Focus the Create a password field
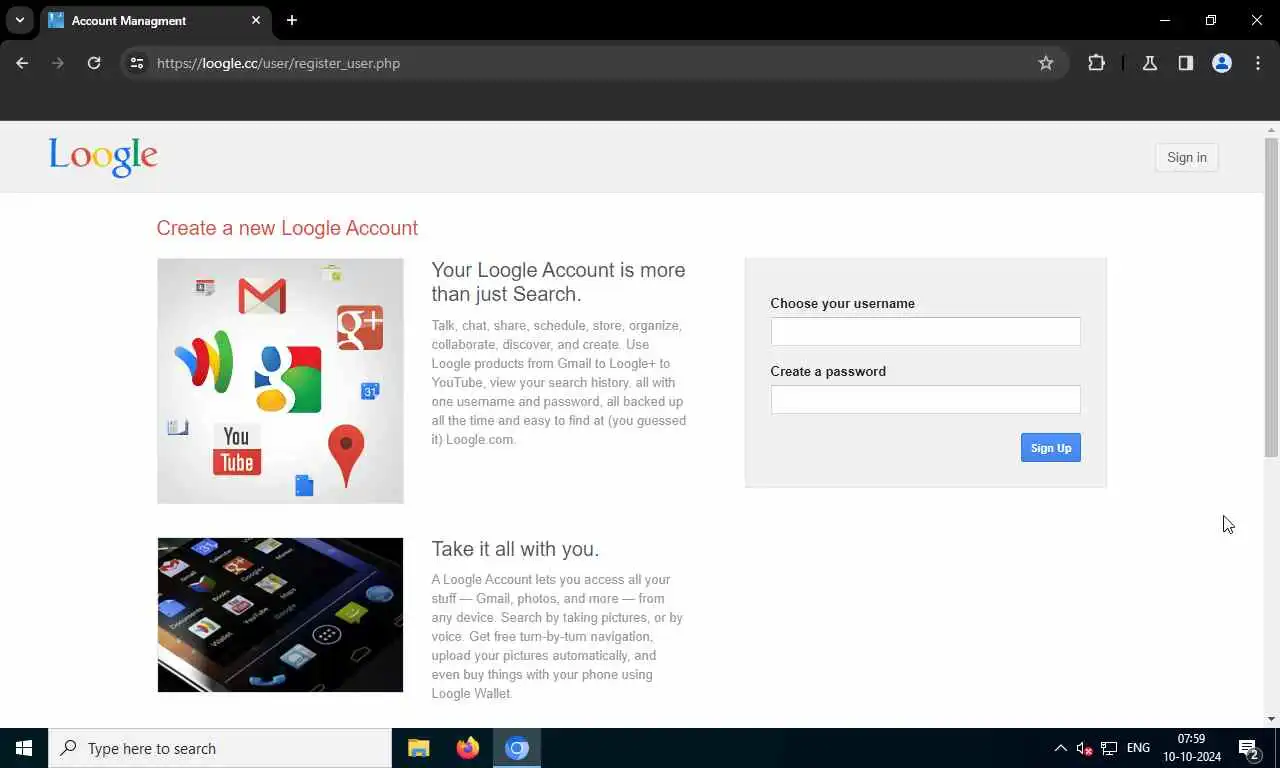1280x768 pixels. click(925, 399)
